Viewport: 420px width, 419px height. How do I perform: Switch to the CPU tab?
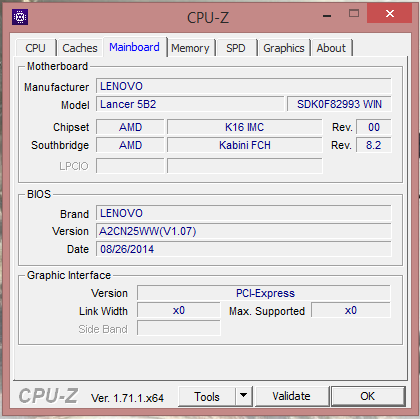tap(35, 48)
